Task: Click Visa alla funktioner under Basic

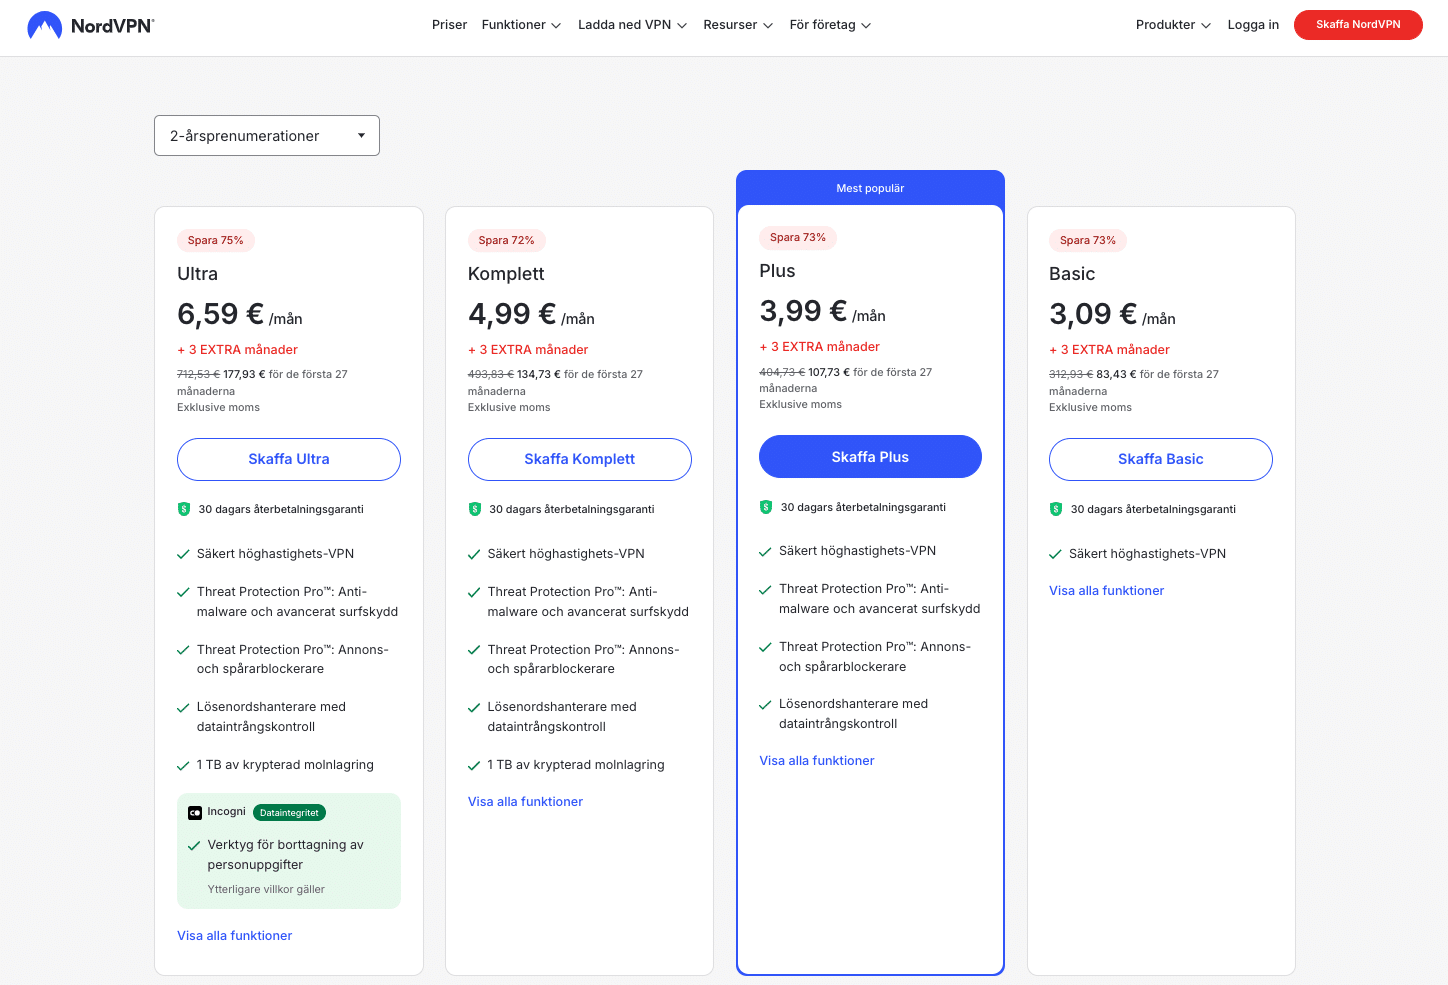Action: pos(1107,591)
